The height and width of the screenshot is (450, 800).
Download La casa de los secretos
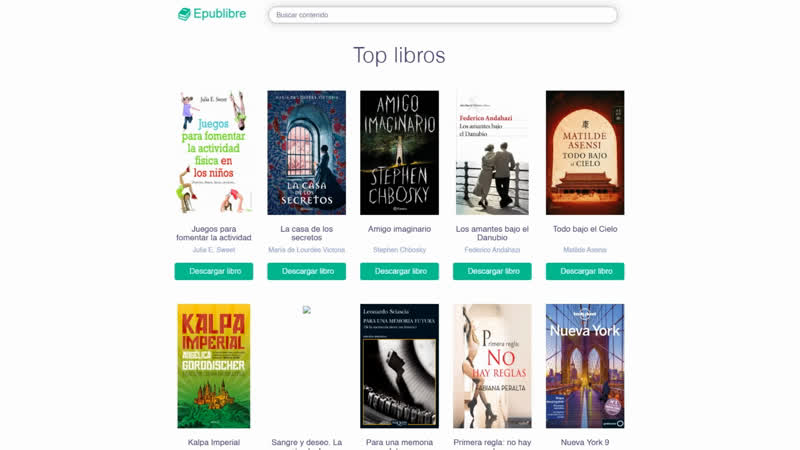[x=307, y=271]
